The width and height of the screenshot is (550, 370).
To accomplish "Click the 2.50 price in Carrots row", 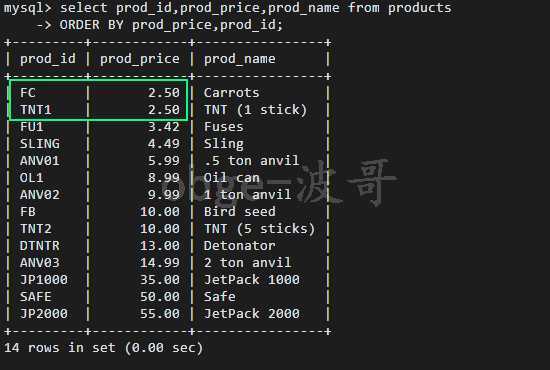I will point(164,93).
